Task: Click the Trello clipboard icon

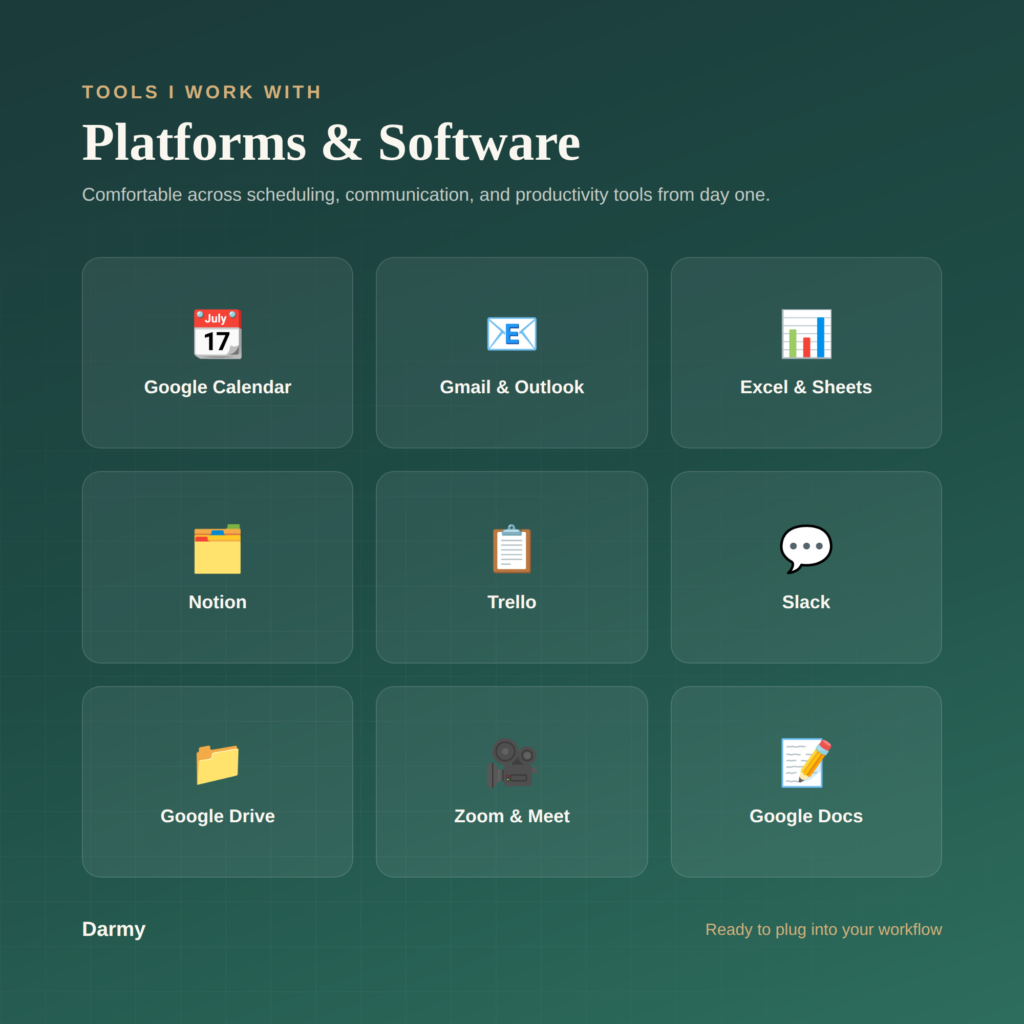Action: click(511, 549)
